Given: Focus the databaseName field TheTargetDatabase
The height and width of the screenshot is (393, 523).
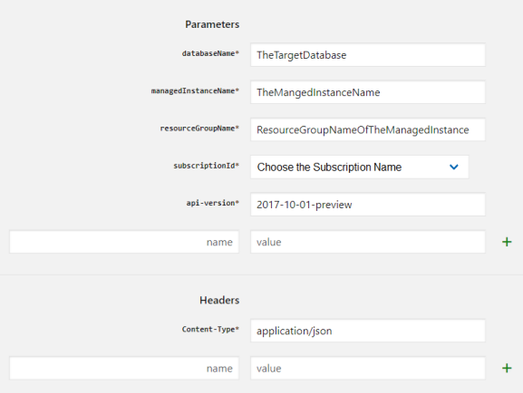Looking at the screenshot, I should pyautogui.click(x=368, y=55).
